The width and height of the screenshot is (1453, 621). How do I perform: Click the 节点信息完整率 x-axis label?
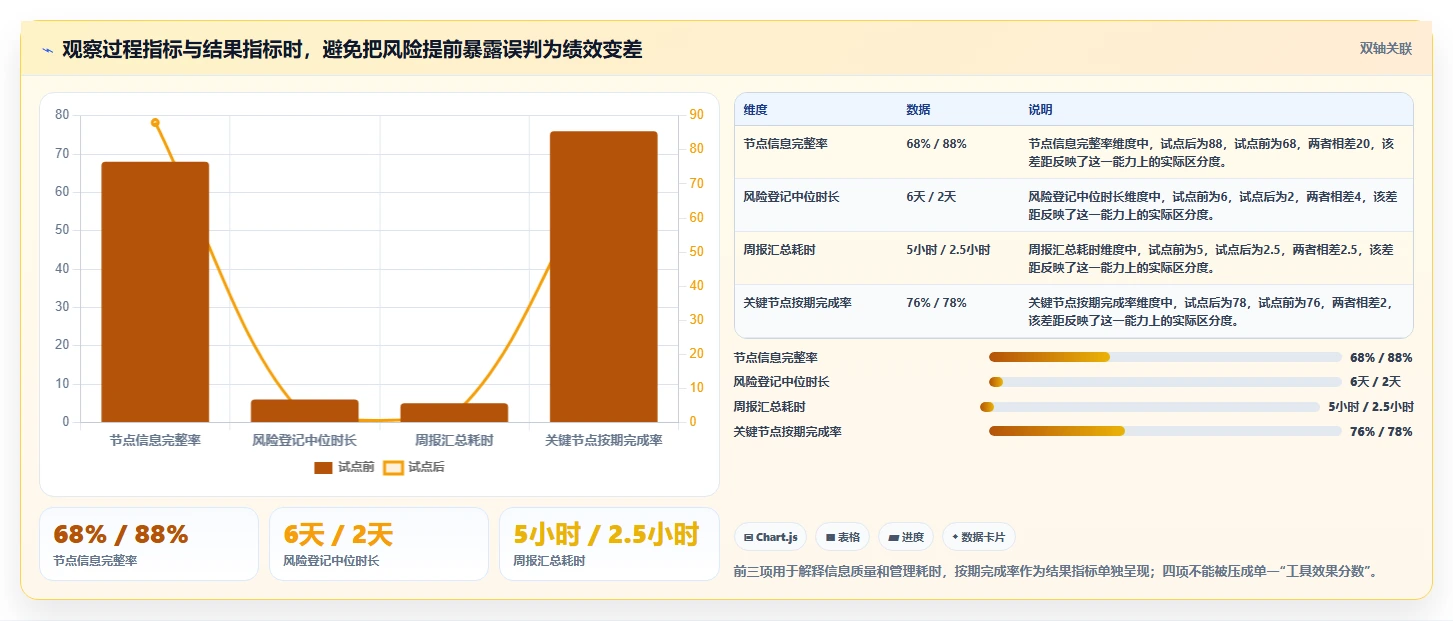[x=155, y=440]
